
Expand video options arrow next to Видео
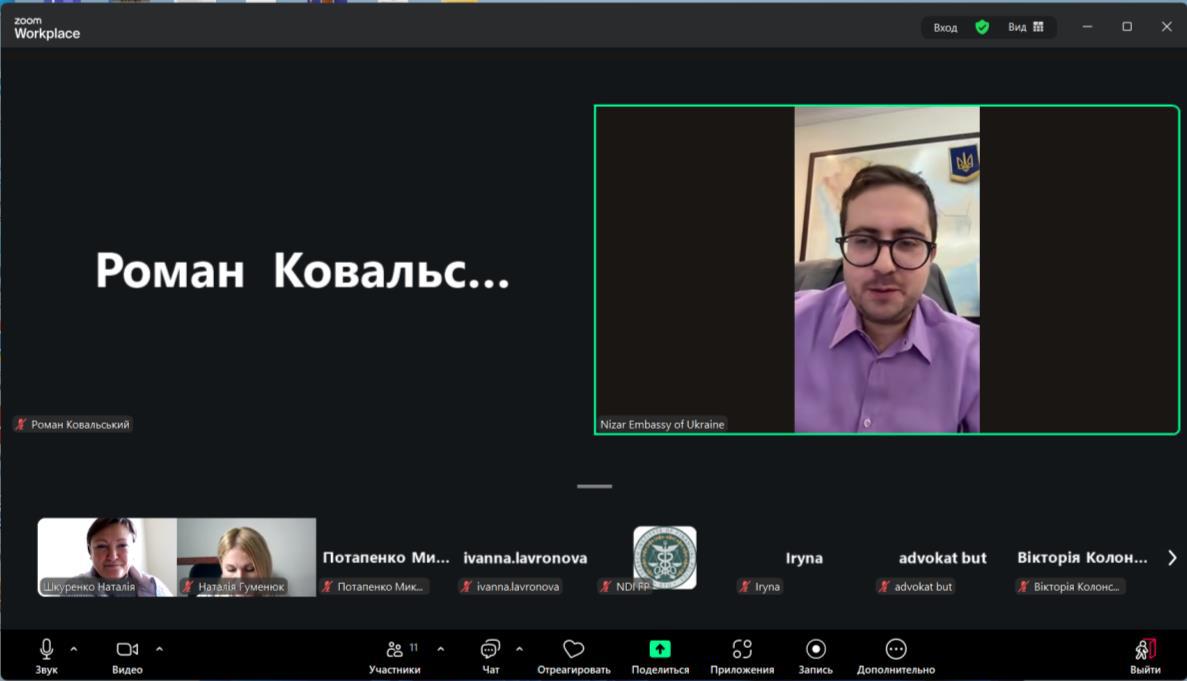159,649
